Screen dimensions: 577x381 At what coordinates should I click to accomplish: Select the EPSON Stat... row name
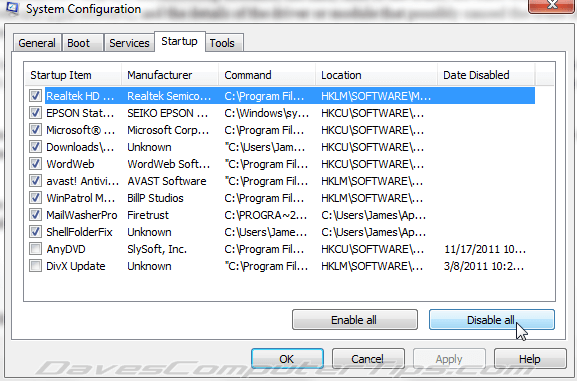pyautogui.click(x=80, y=113)
